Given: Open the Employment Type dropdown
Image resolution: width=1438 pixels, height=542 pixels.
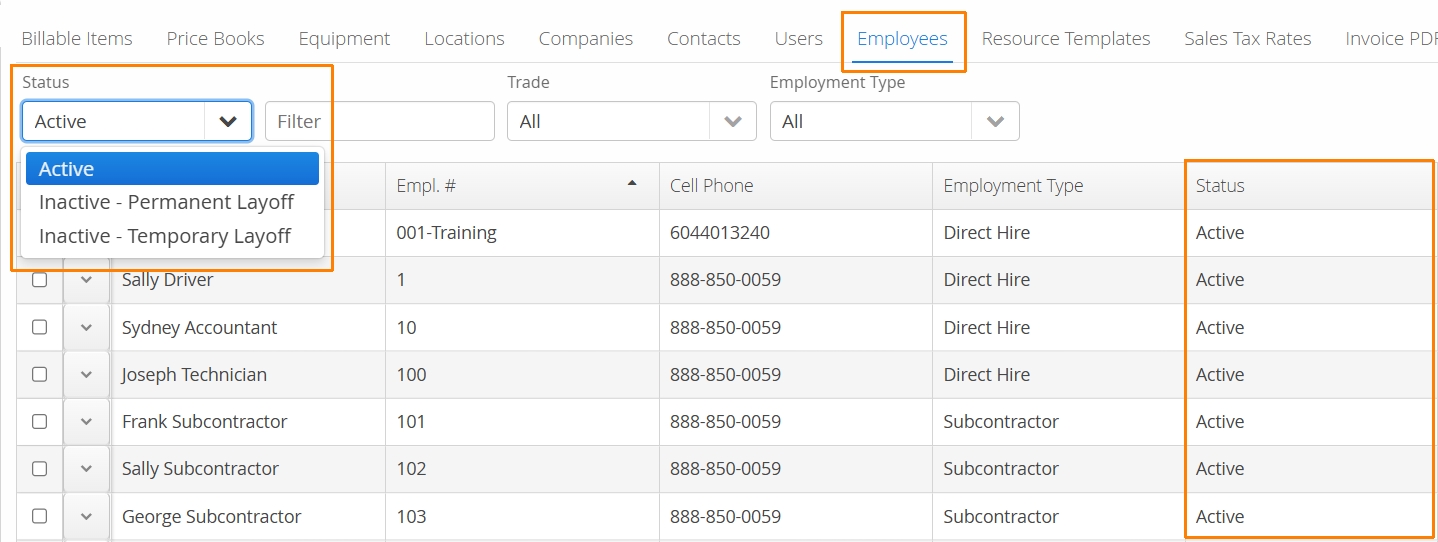Looking at the screenshot, I should 895,121.
